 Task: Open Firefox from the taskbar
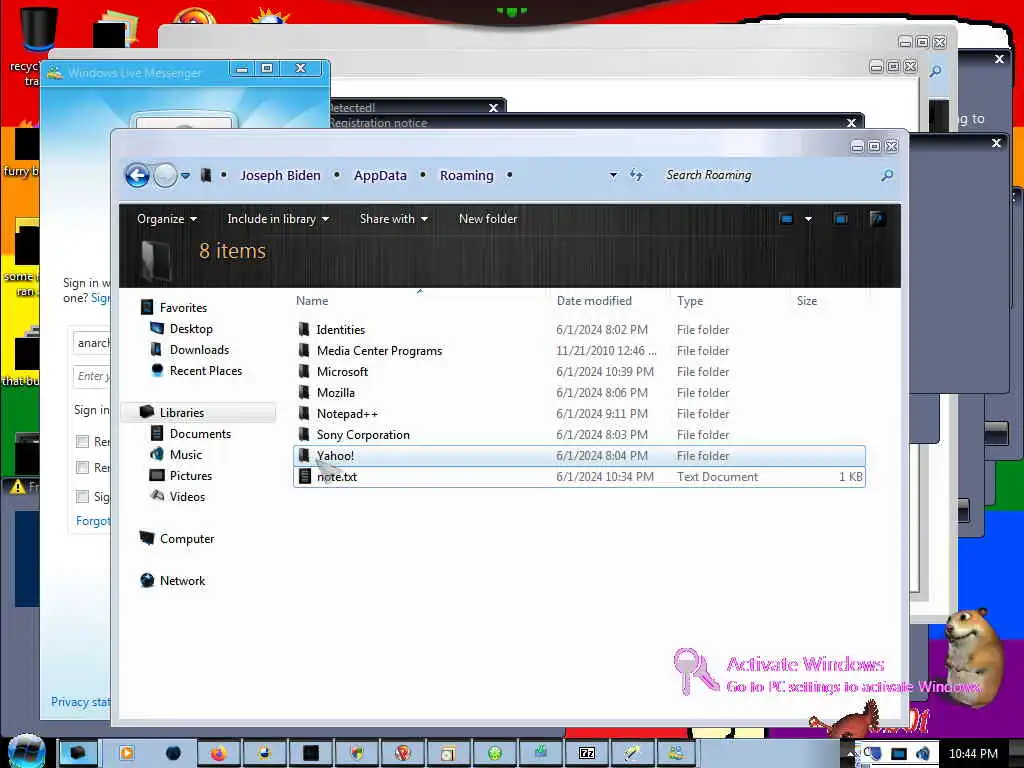(x=218, y=753)
